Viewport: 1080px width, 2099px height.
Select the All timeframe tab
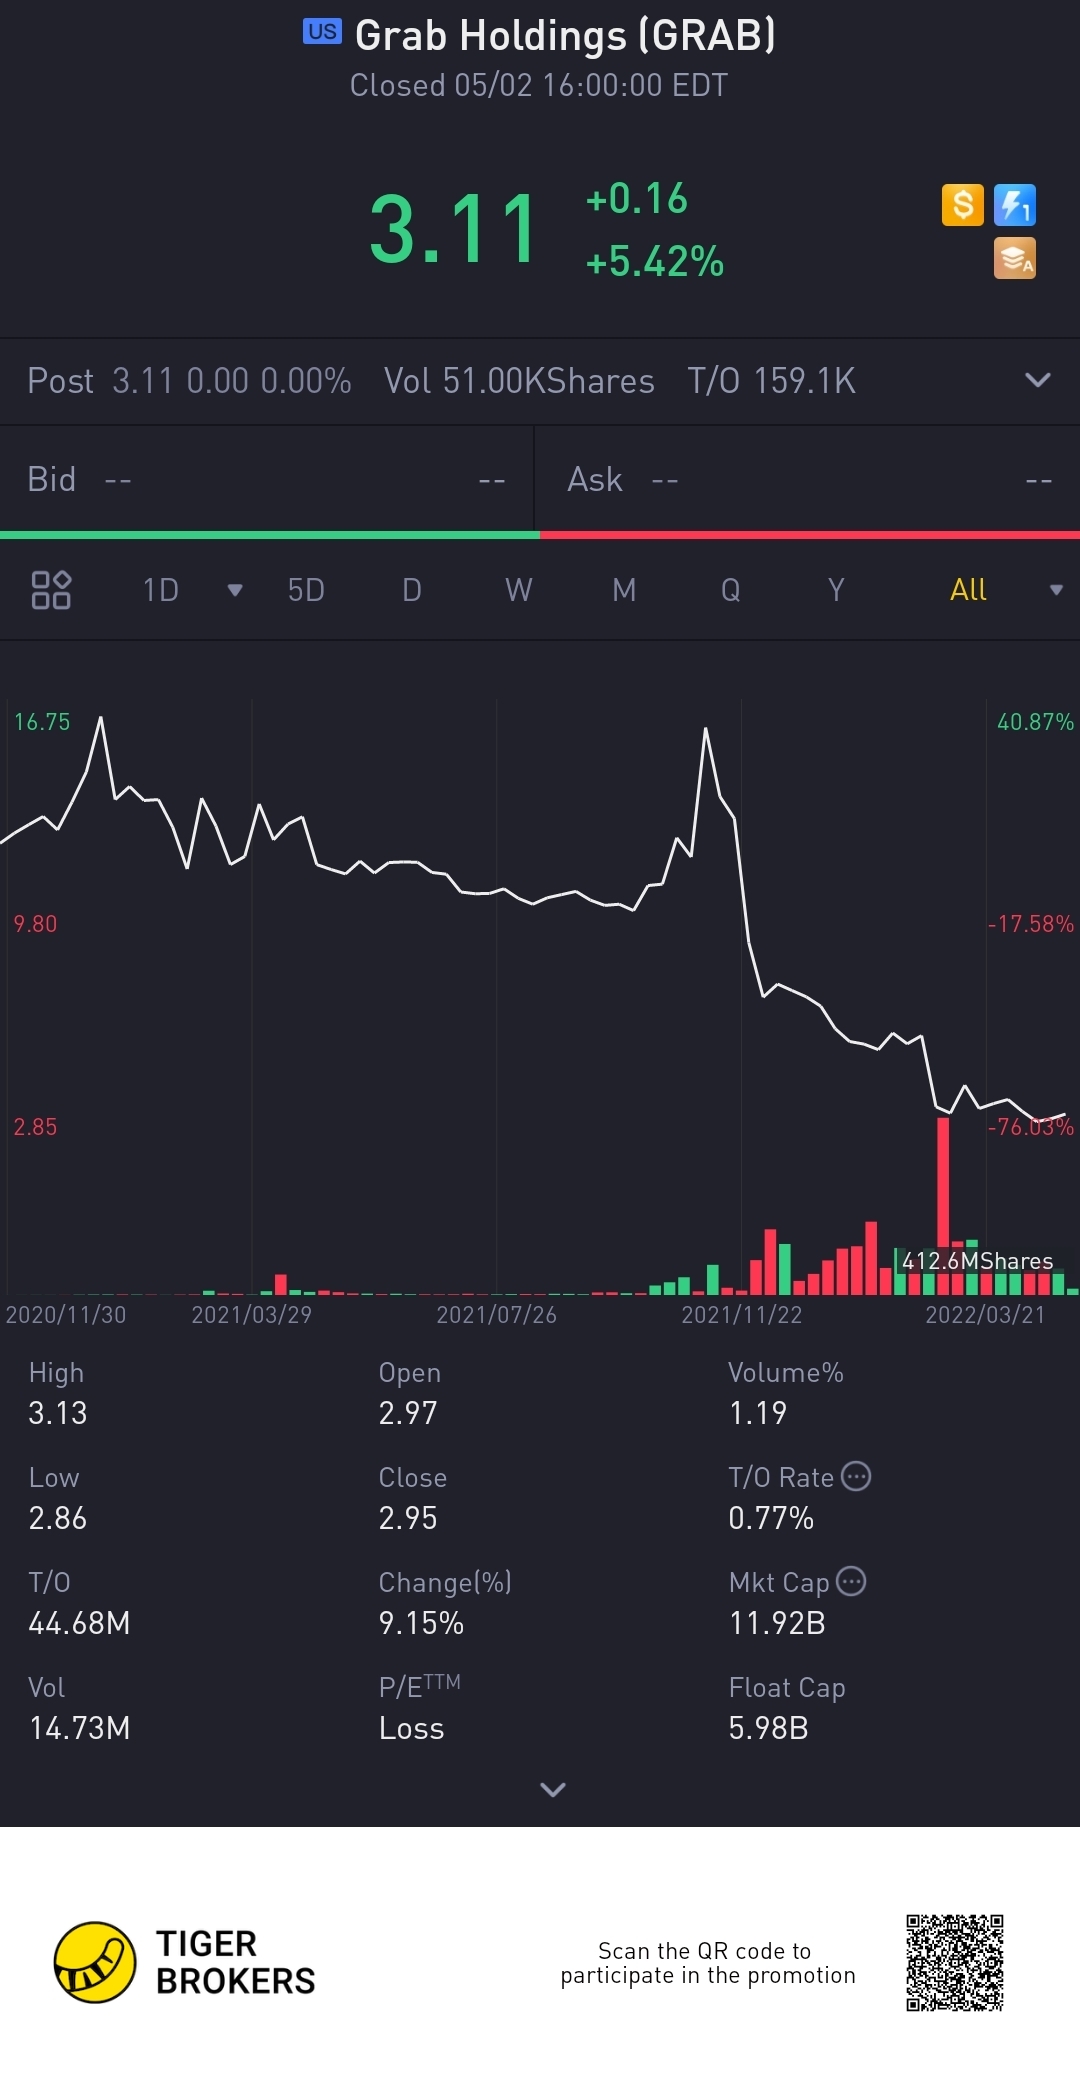(968, 590)
